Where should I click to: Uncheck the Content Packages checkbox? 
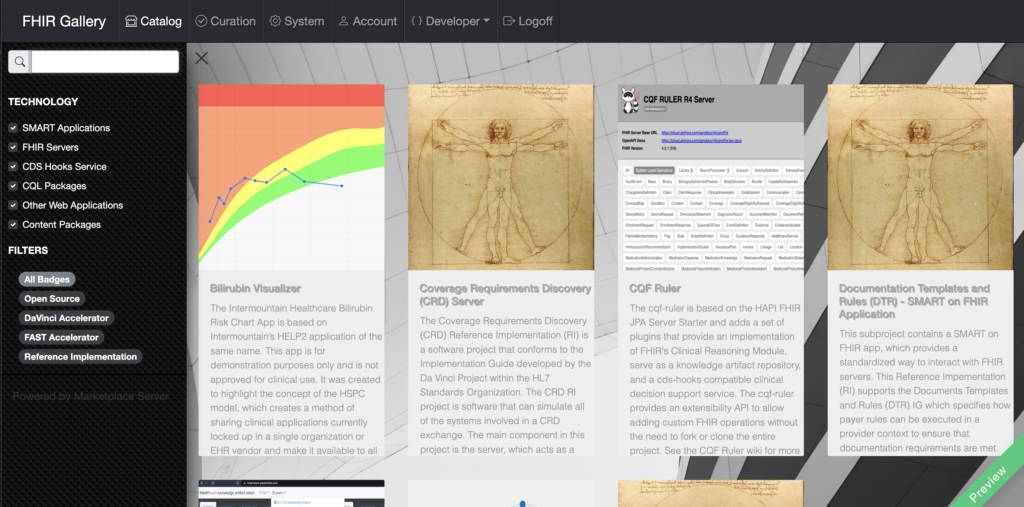pyautogui.click(x=12, y=224)
